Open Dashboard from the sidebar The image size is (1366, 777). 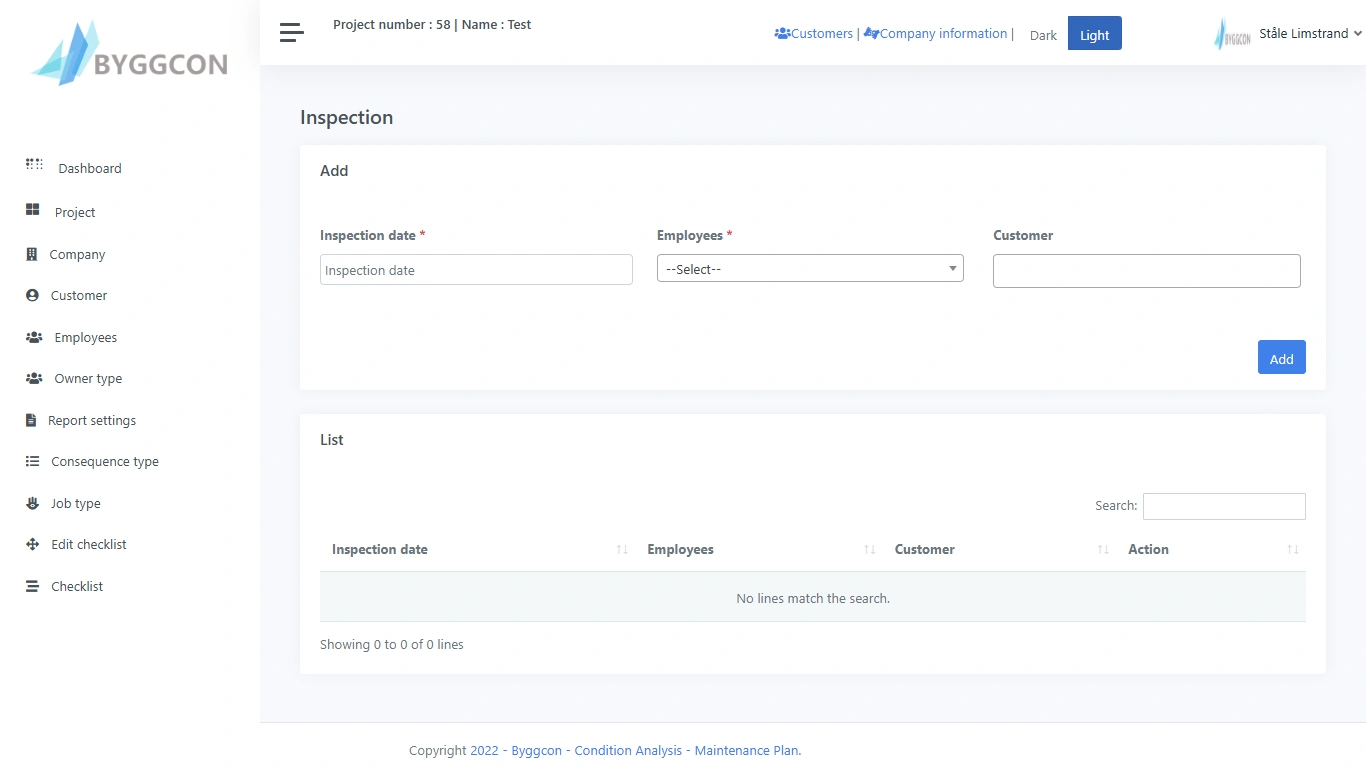(x=90, y=168)
